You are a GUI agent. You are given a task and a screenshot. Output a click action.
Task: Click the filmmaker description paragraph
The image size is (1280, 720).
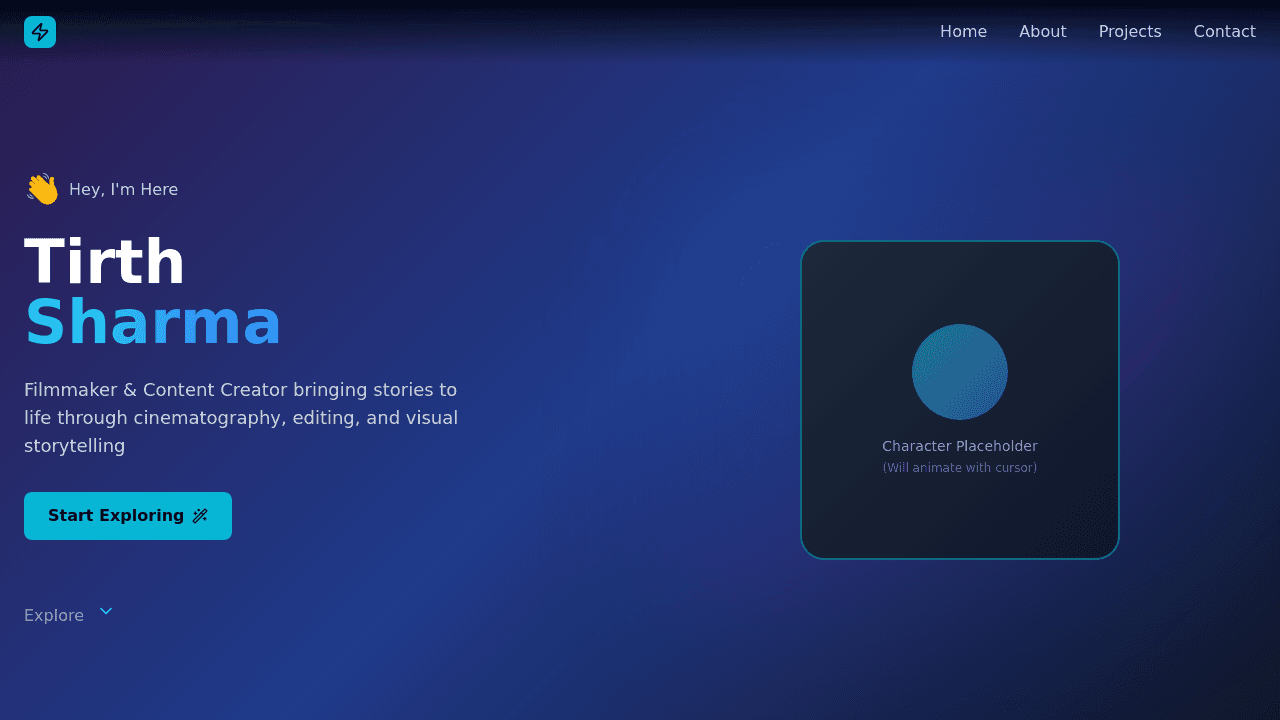click(x=241, y=417)
